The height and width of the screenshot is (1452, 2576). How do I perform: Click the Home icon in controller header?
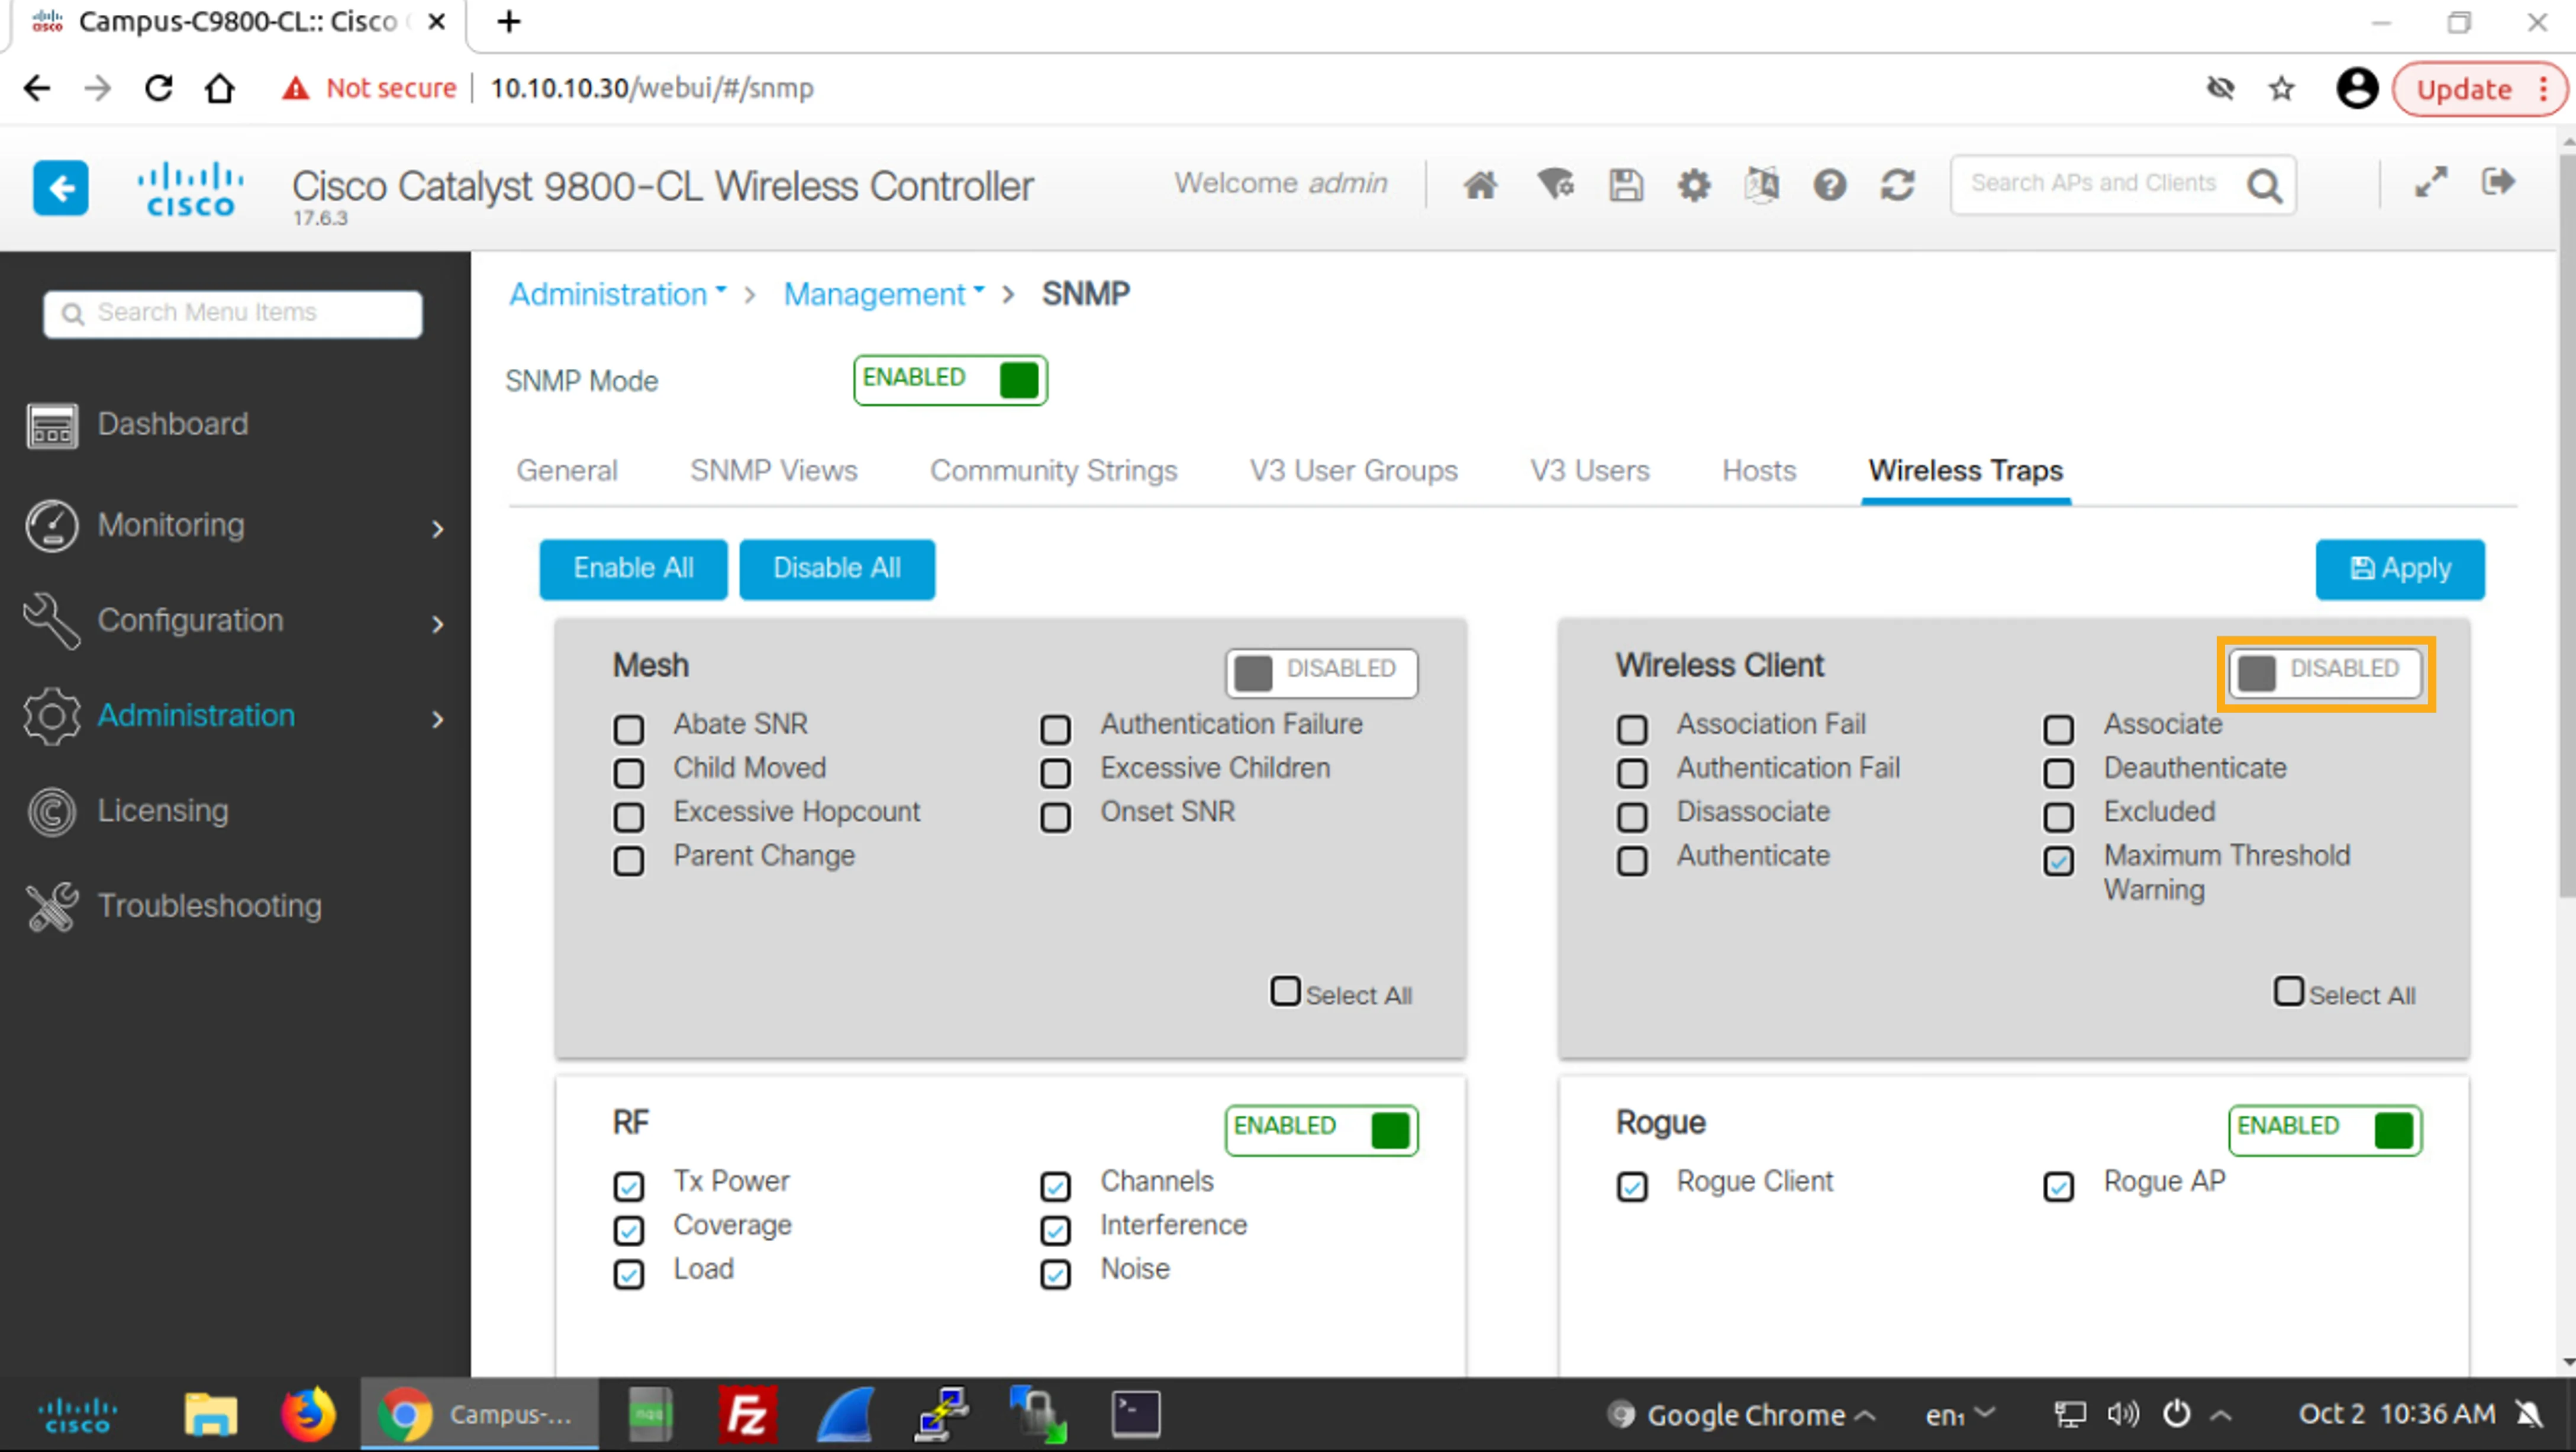[x=1480, y=185]
